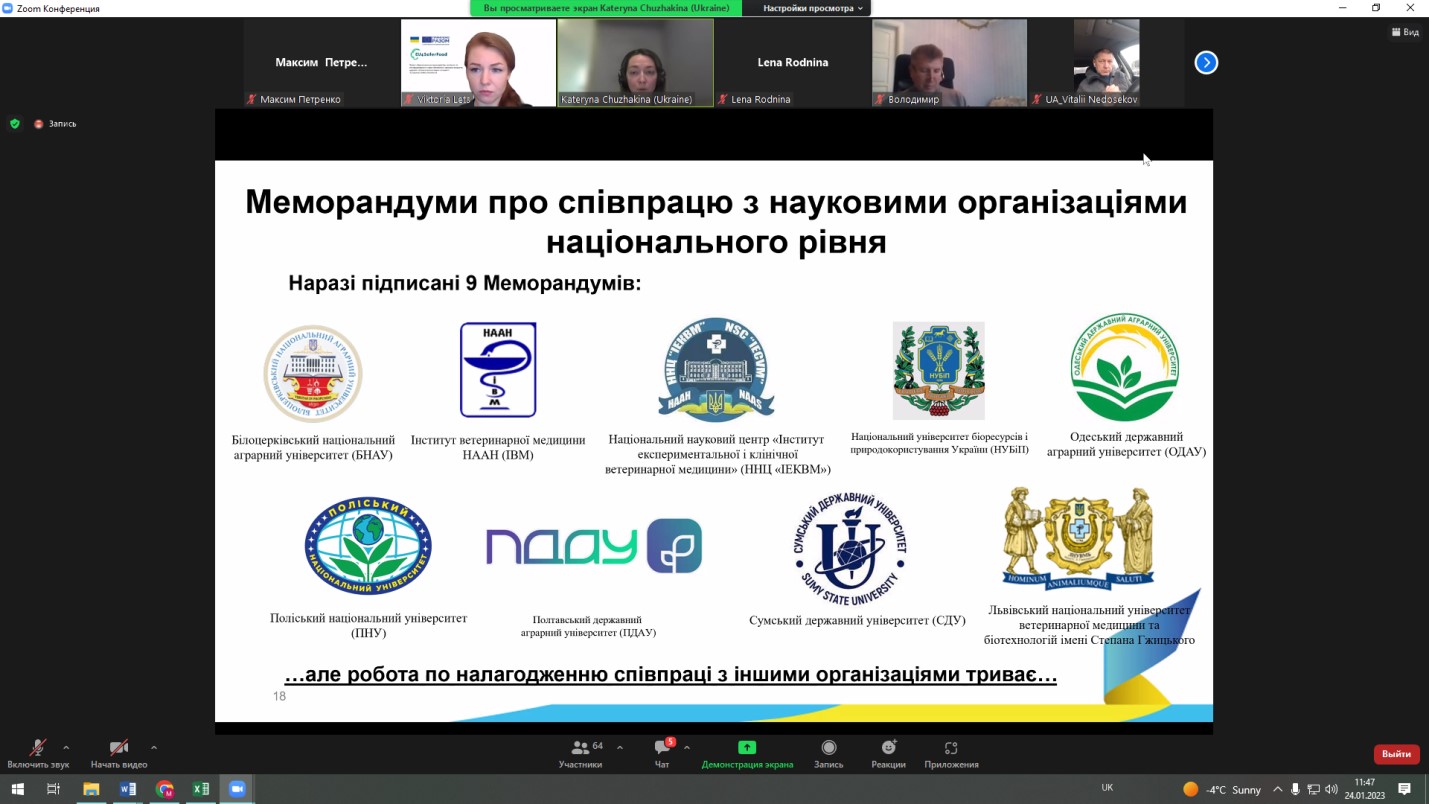Image resolution: width=1429 pixels, height=804 pixels.
Task: Click the green screen-viewing notification banner
Action: click(x=608, y=8)
